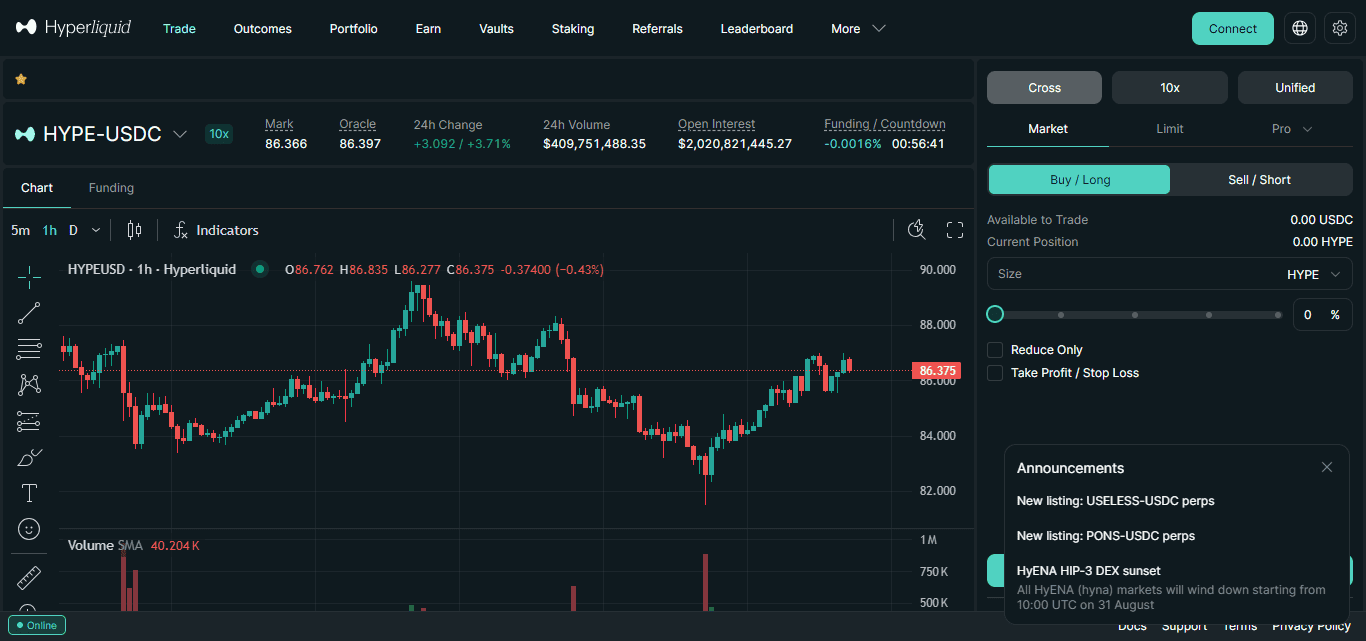Click the Unified account mode button

coord(1295,88)
